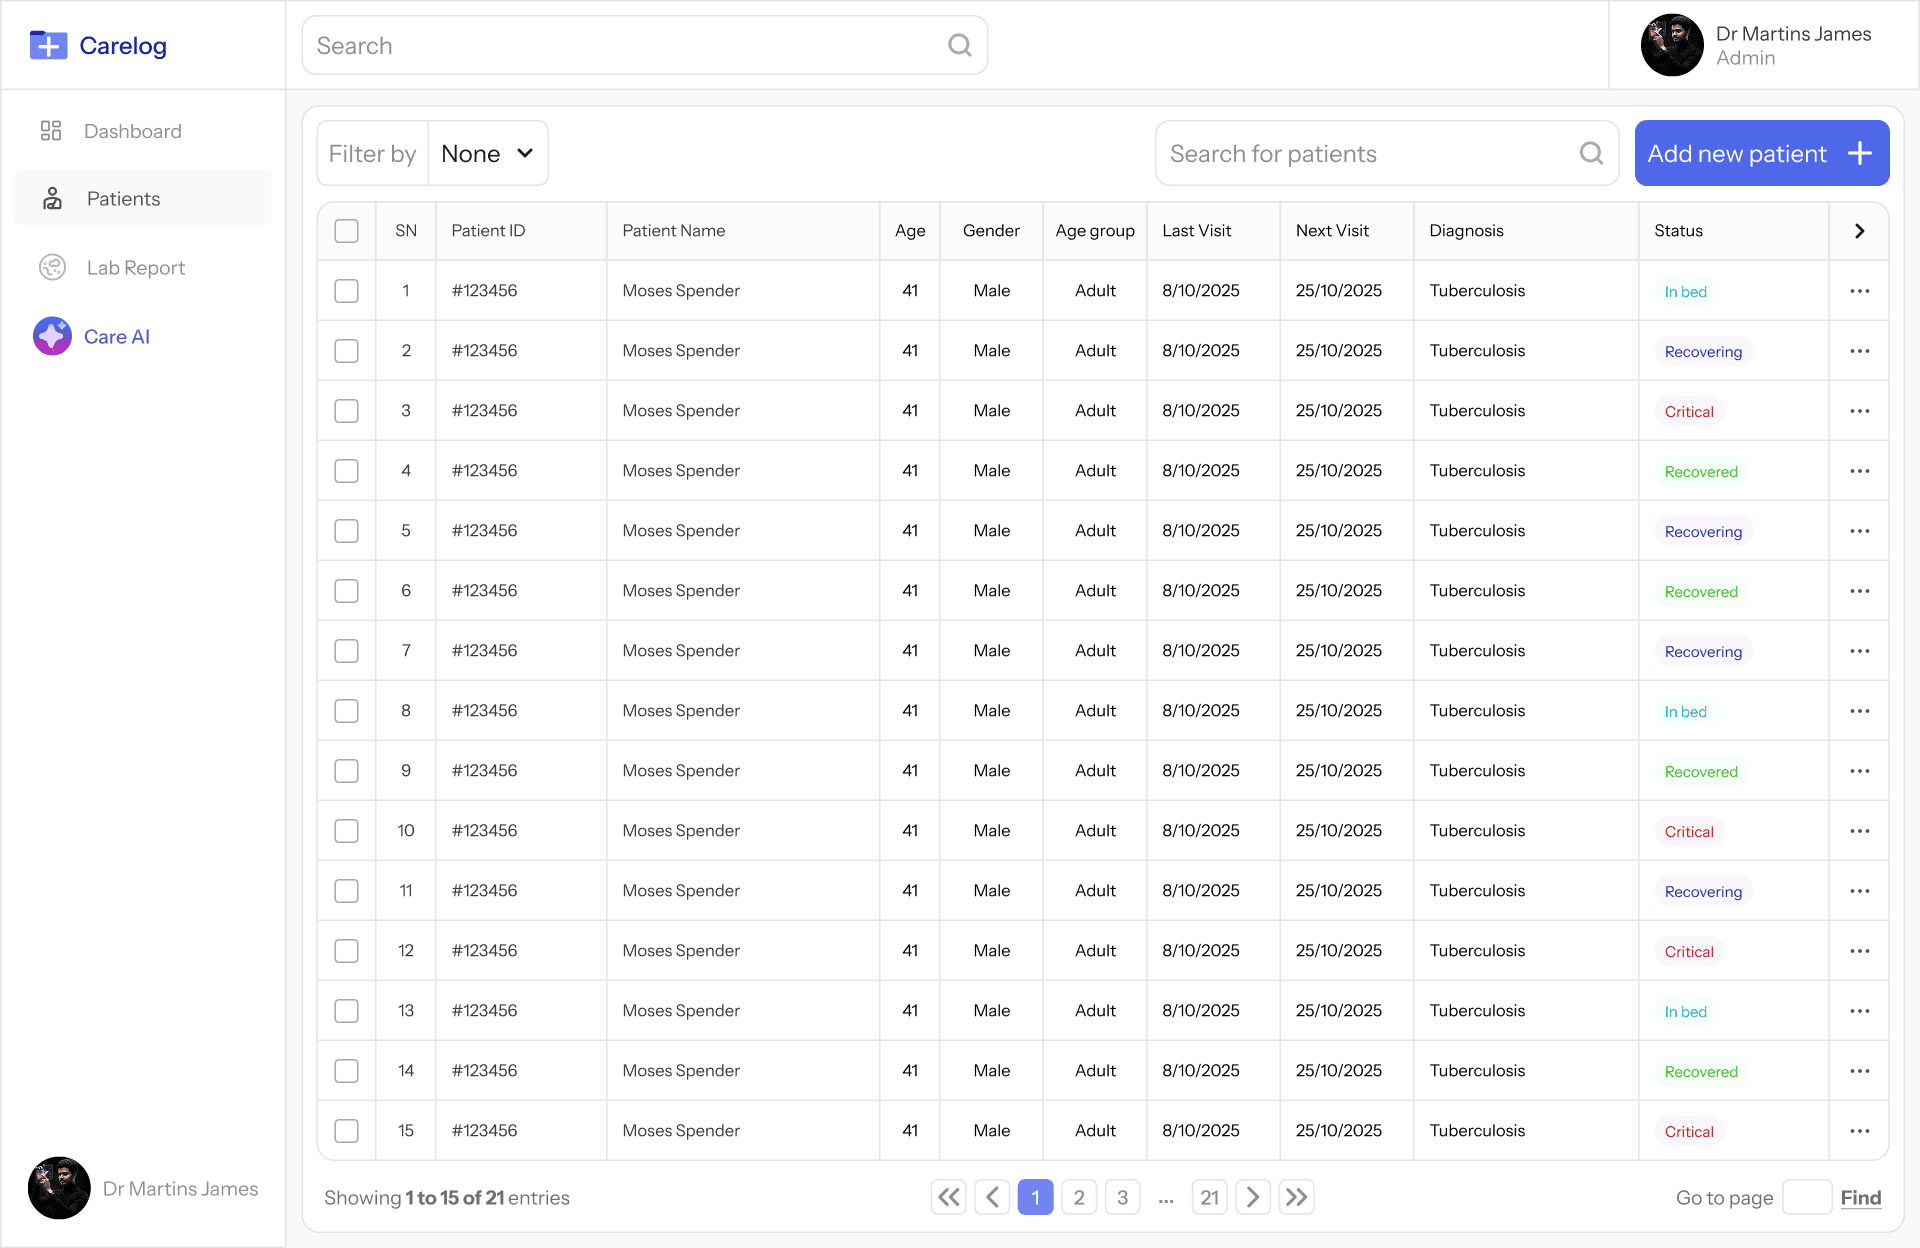Open the Filter by None dropdown
The image size is (1920, 1248).
pos(487,154)
